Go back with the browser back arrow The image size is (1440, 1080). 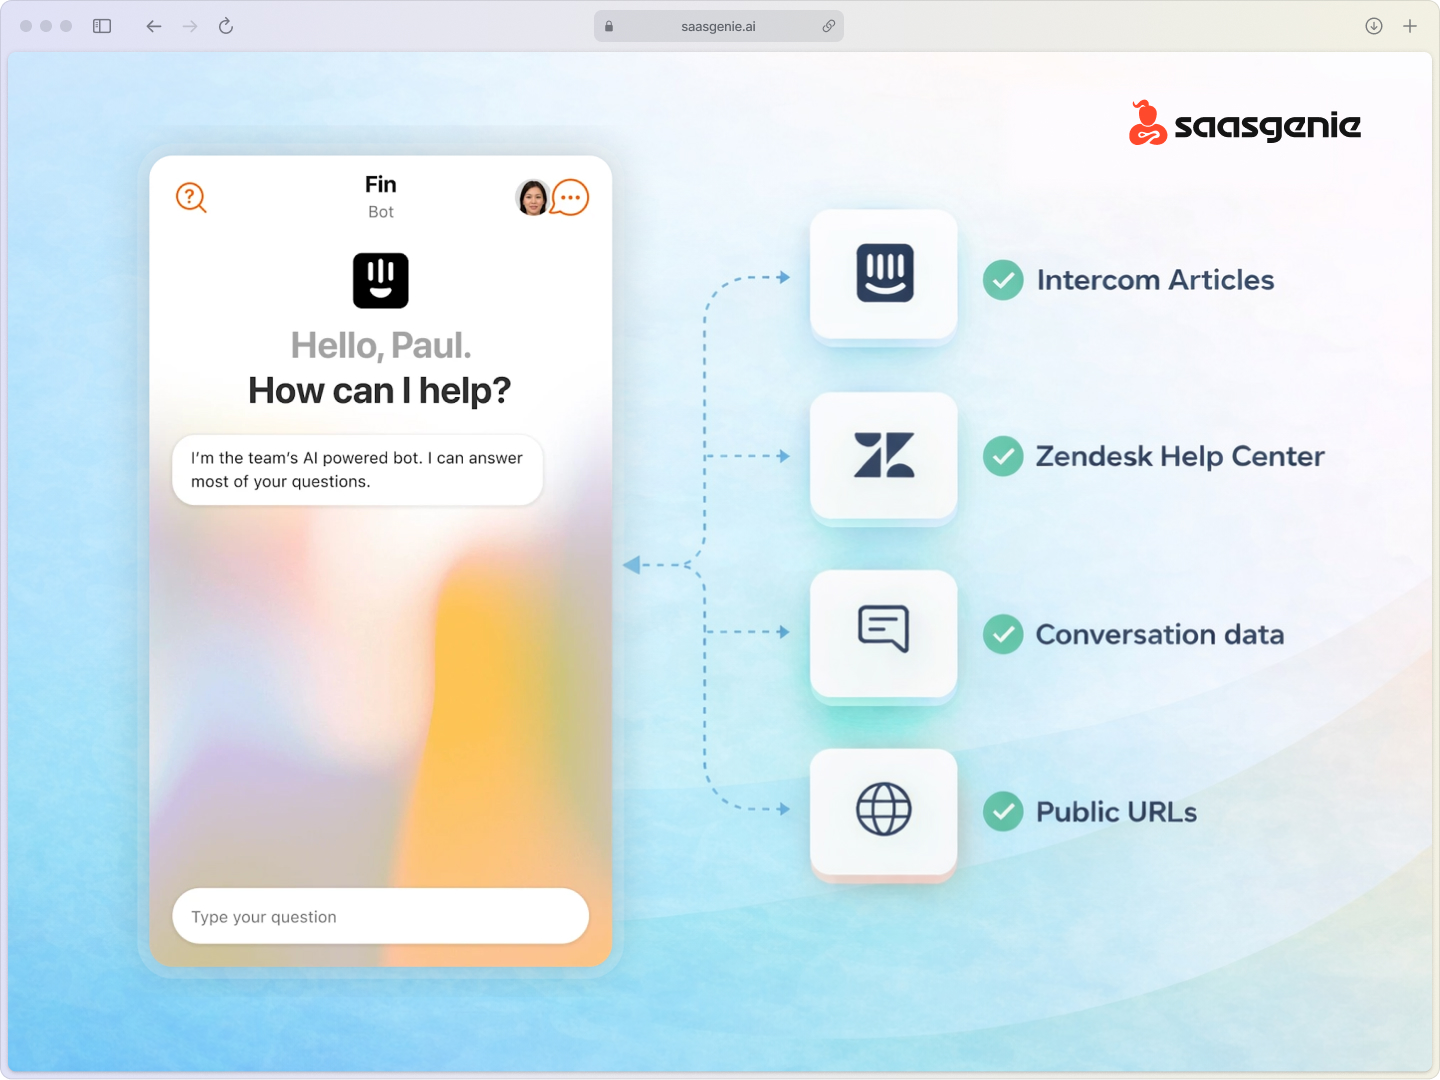tap(153, 26)
